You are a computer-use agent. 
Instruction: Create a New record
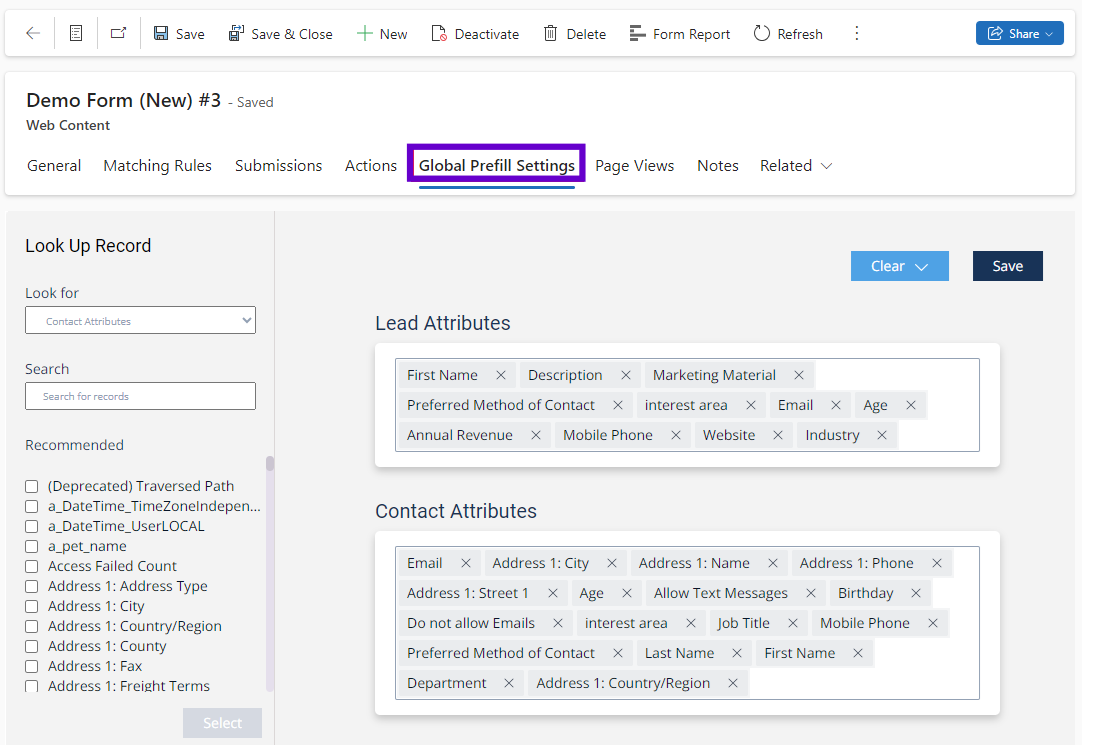pyautogui.click(x=382, y=34)
